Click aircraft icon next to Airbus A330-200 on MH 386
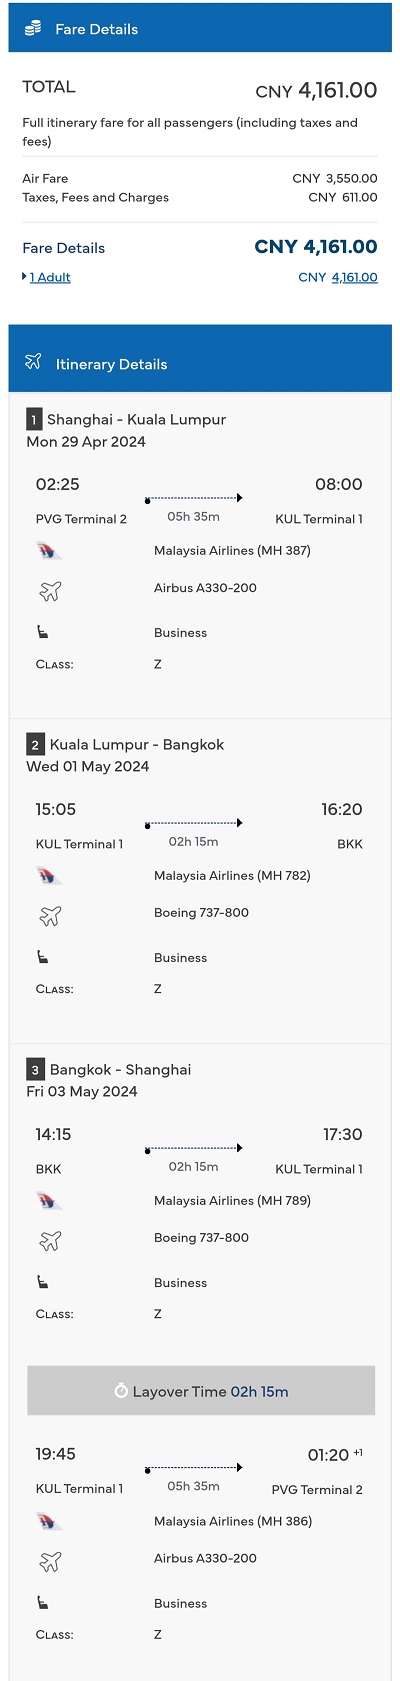 pos(50,1561)
